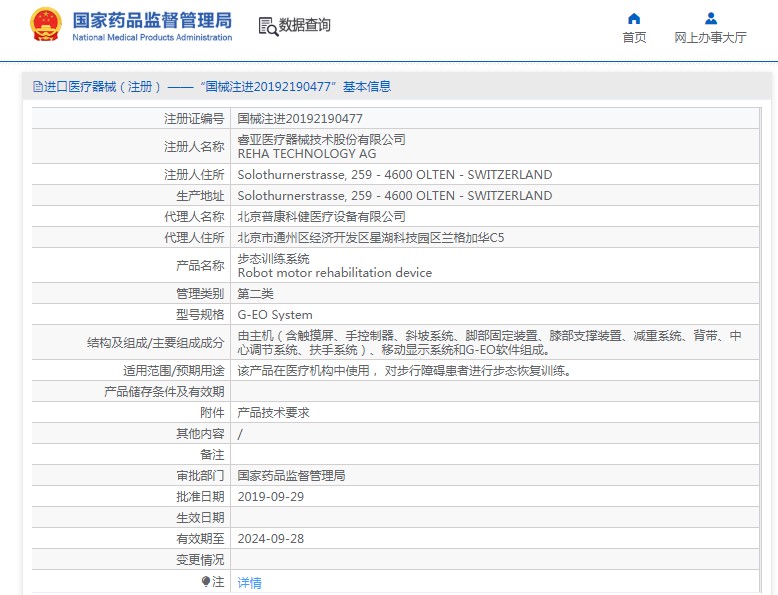The height and width of the screenshot is (595, 778).
Task: Click the 国家药品监督管理局 site title
Action: (x=152, y=20)
